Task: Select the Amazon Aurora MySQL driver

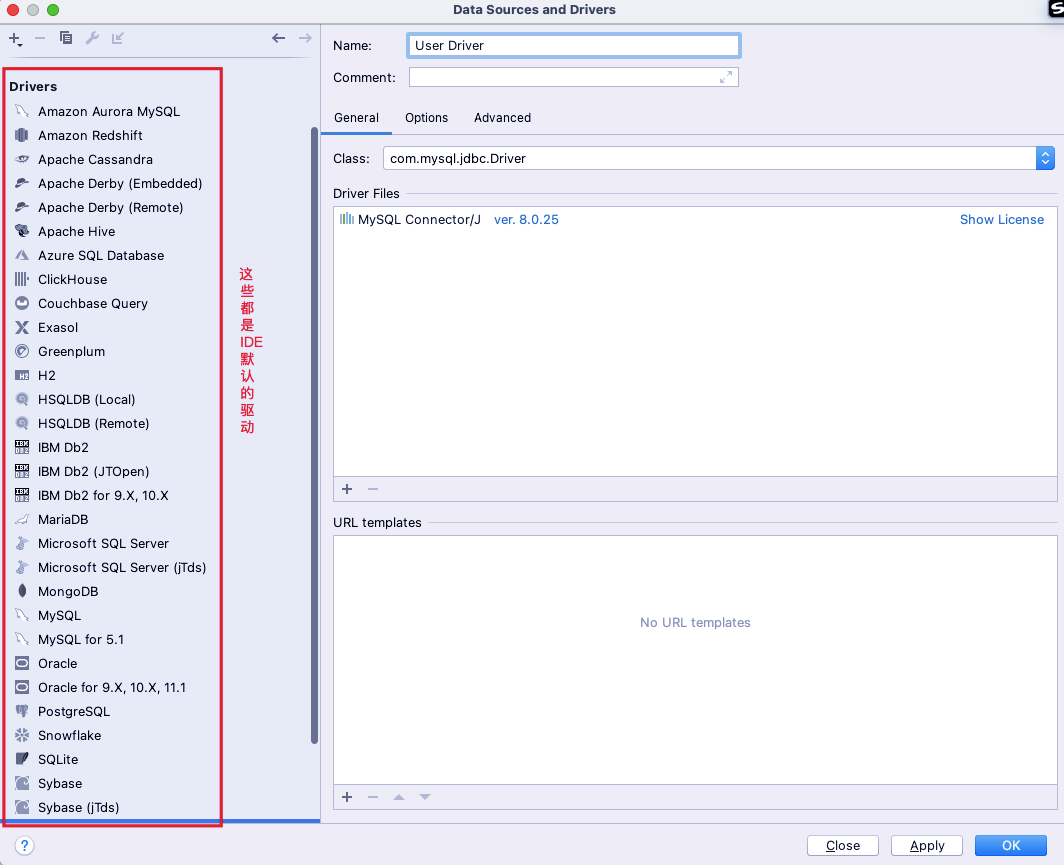Action: 109,111
